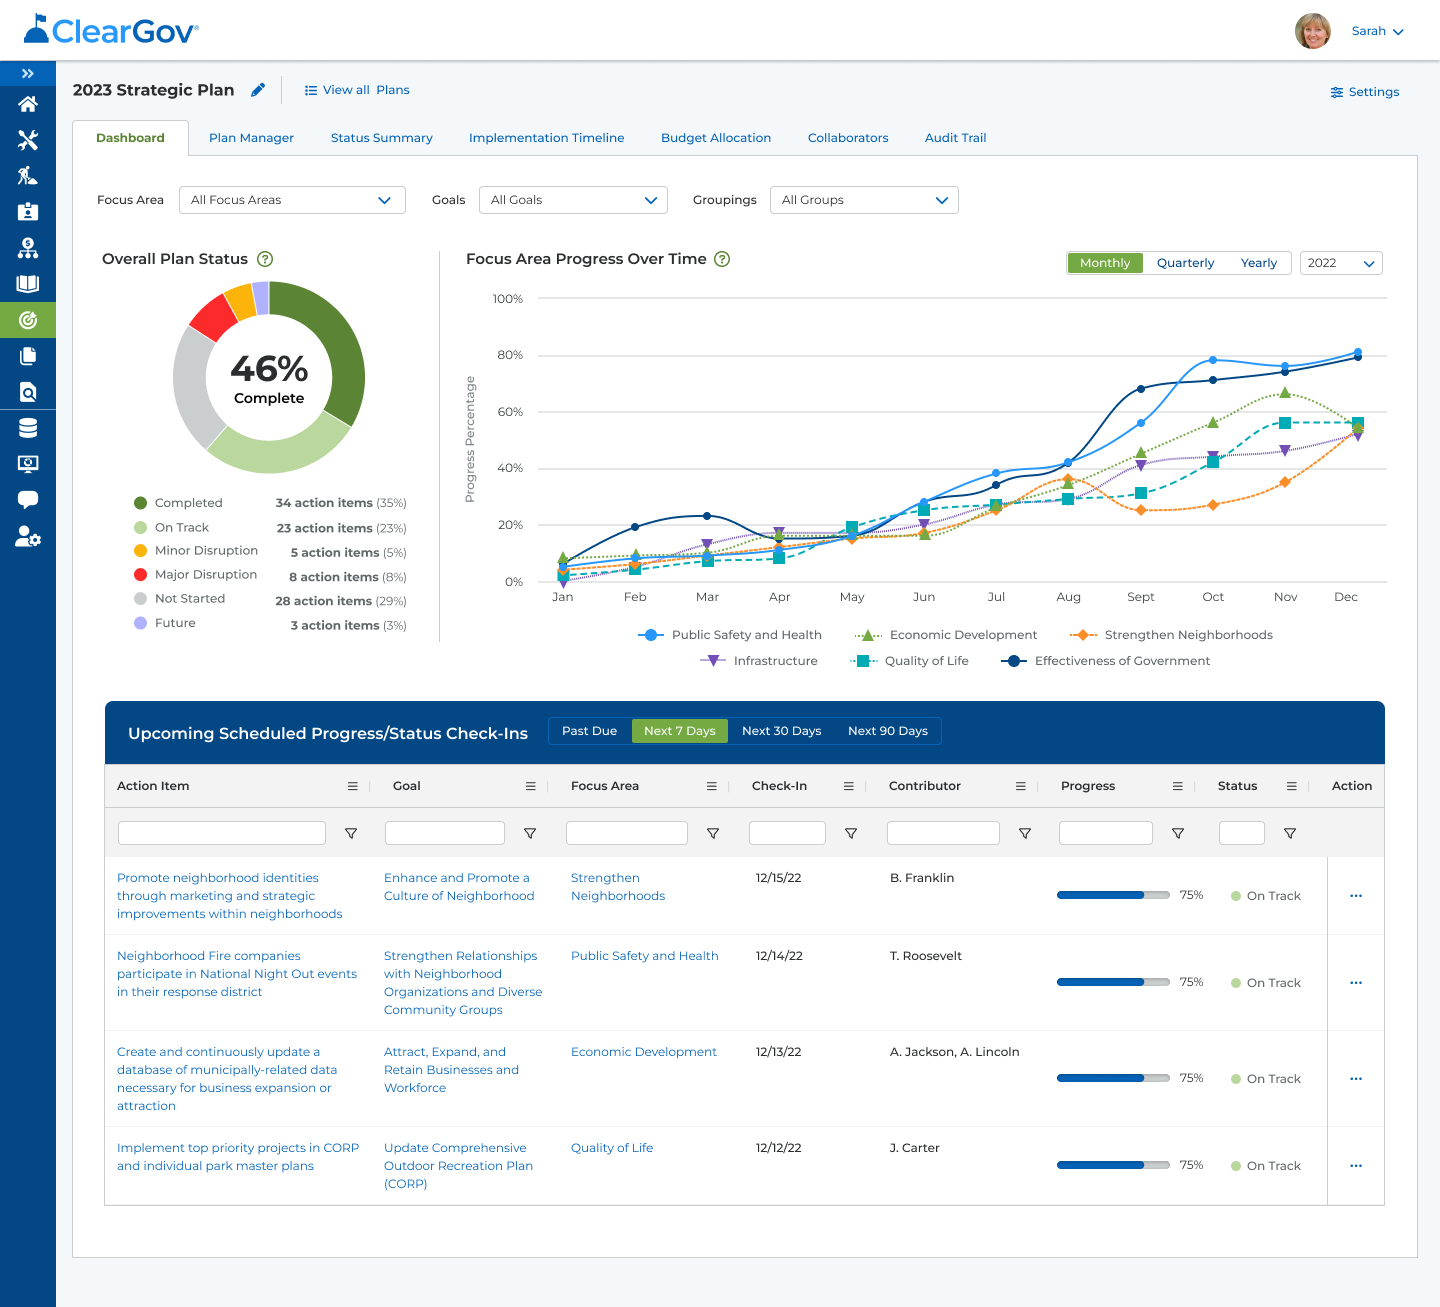Image resolution: width=1440 pixels, height=1307 pixels.
Task: Open Settings in the top right
Action: (1364, 92)
